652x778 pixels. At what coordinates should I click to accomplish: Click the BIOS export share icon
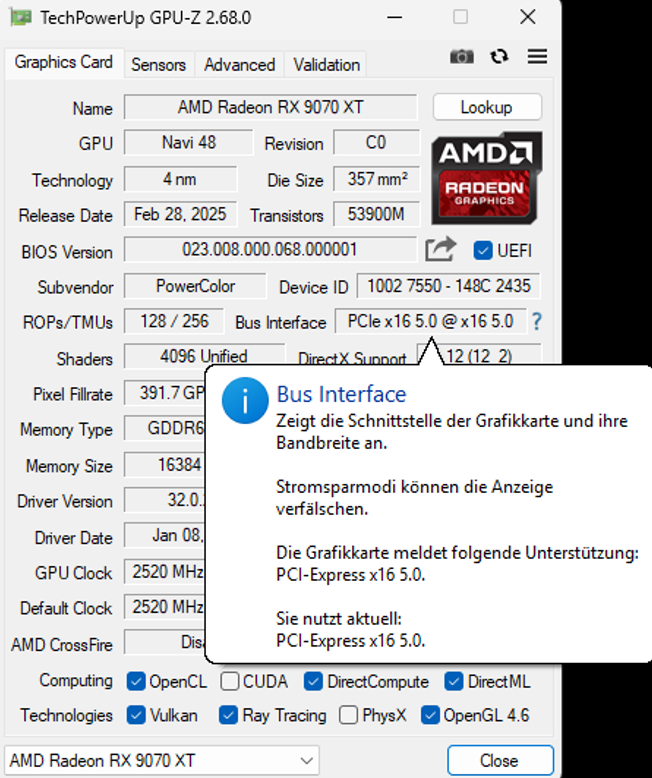coord(440,249)
